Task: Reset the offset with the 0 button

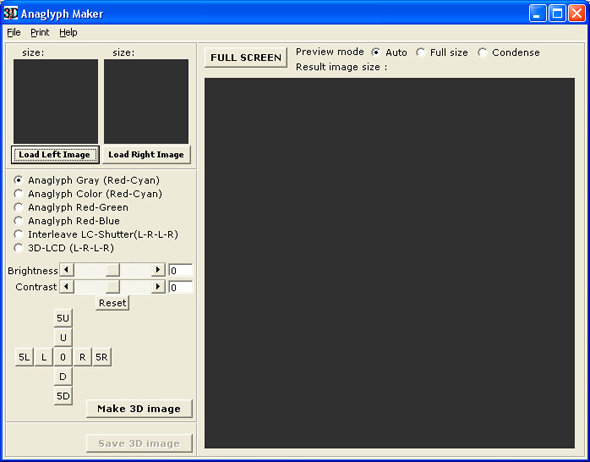Action: tap(63, 357)
